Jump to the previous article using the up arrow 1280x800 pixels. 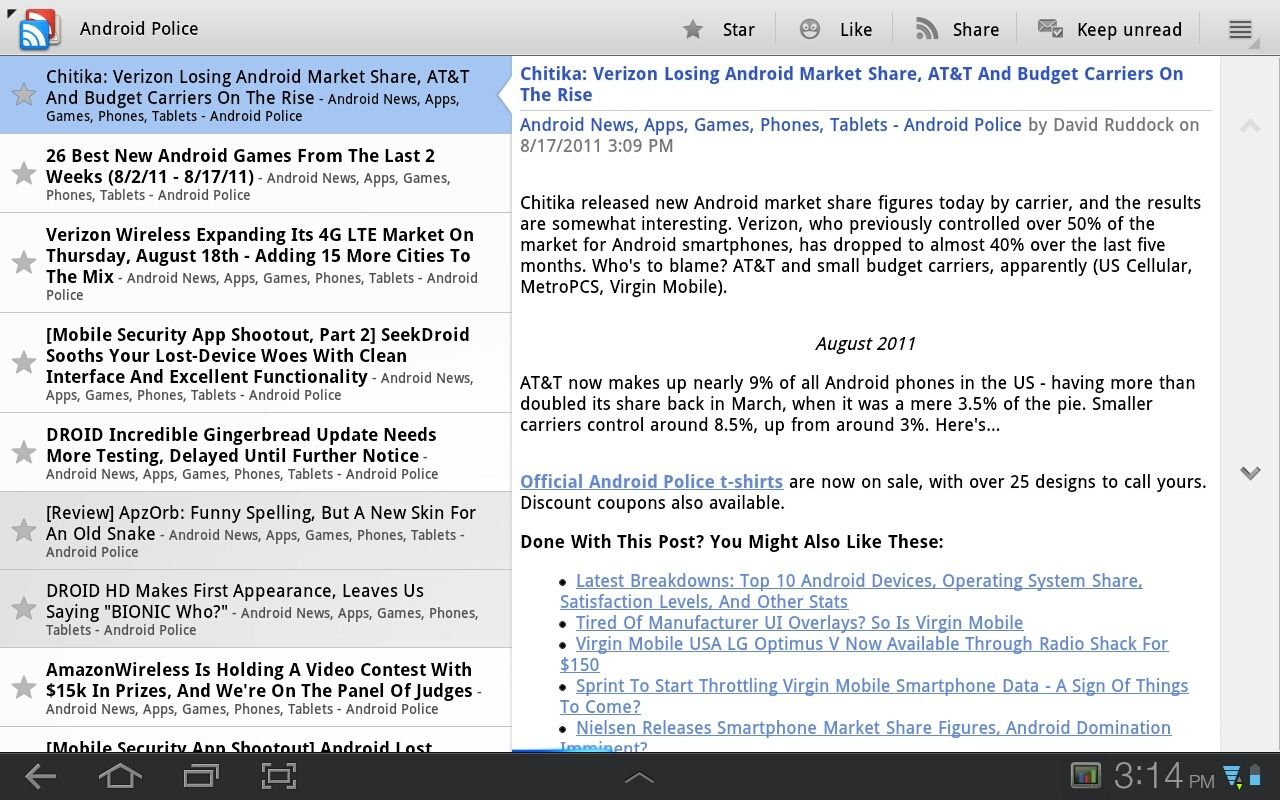1250,125
